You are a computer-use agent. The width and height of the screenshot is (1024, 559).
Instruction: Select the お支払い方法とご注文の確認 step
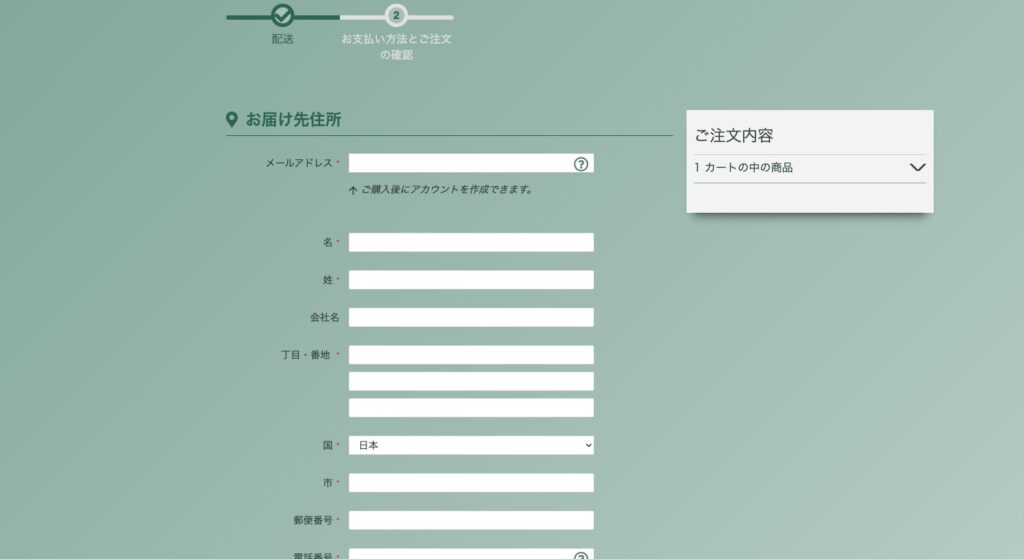(396, 47)
